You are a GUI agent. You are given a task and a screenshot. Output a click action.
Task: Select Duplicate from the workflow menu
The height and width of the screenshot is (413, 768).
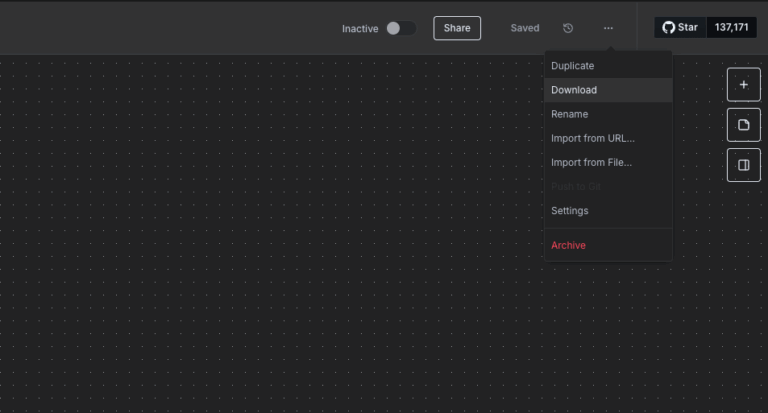(572, 66)
